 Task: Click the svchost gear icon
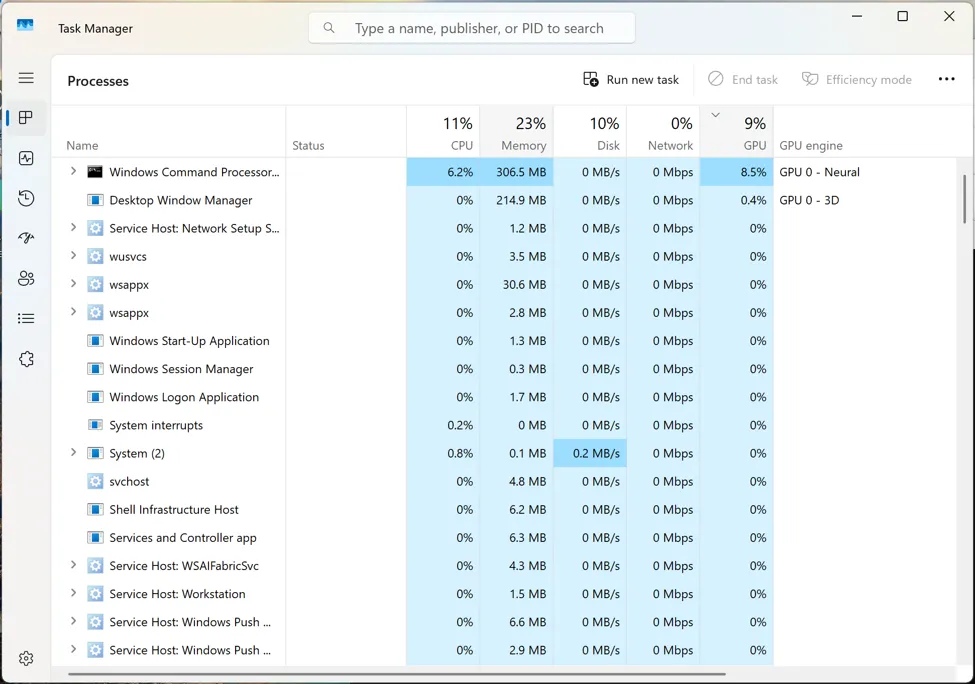95,481
